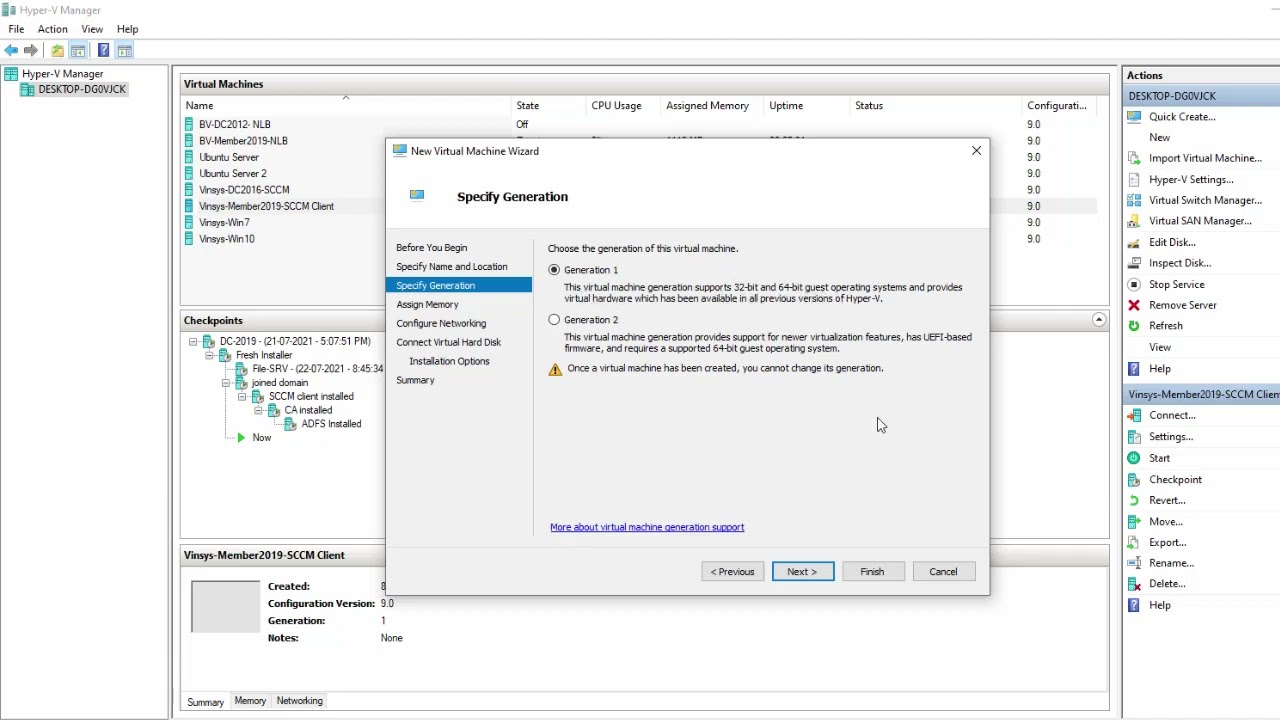Sort by Assigned Memory column header
The height and width of the screenshot is (720, 1280).
point(707,105)
